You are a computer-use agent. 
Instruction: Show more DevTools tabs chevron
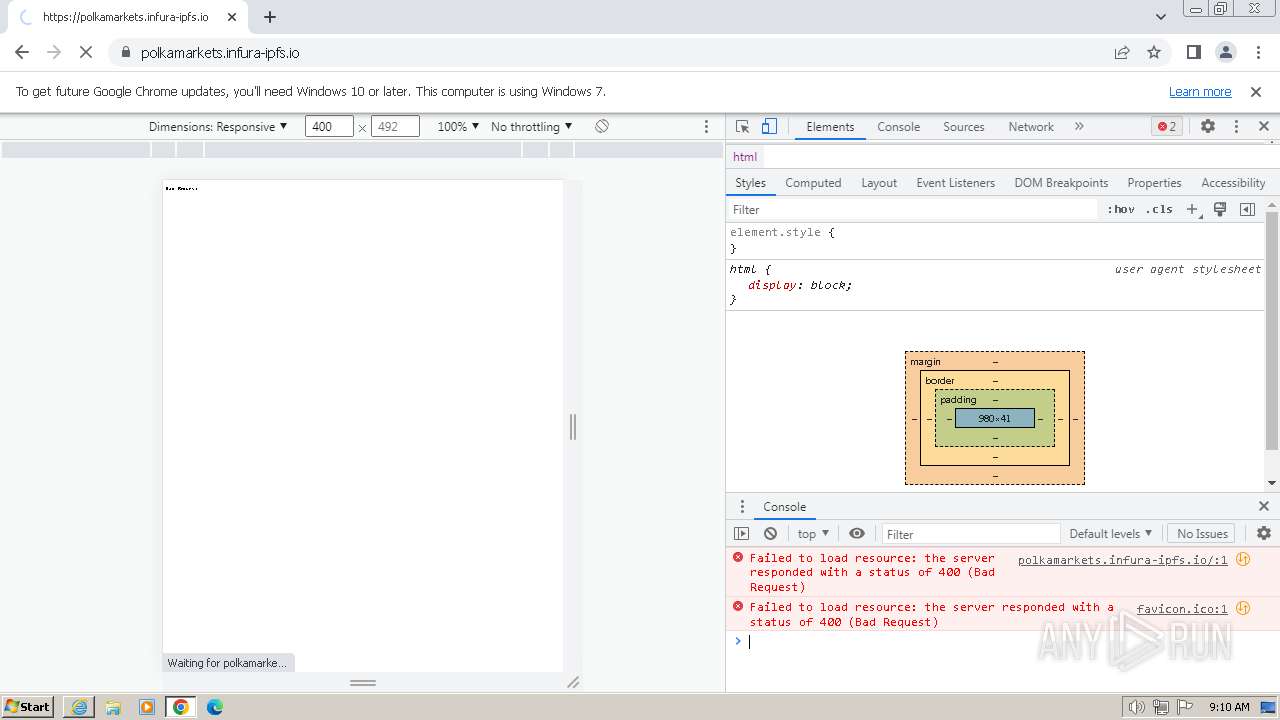[x=1079, y=127]
